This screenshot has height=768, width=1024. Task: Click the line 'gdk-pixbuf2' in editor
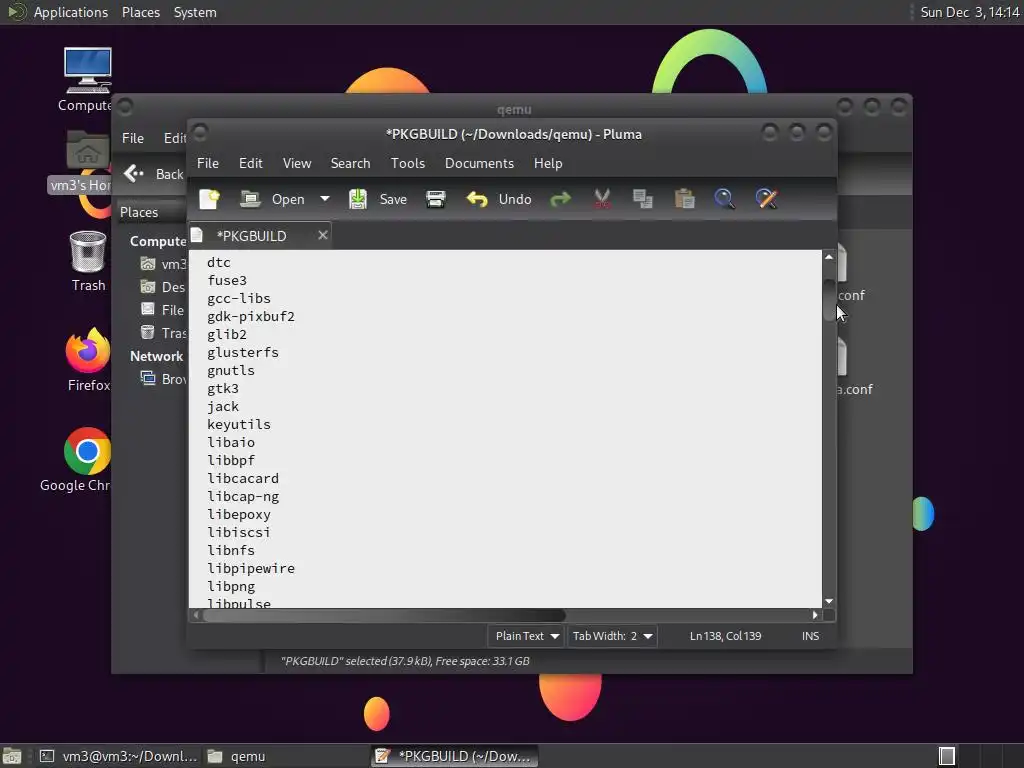point(251,317)
